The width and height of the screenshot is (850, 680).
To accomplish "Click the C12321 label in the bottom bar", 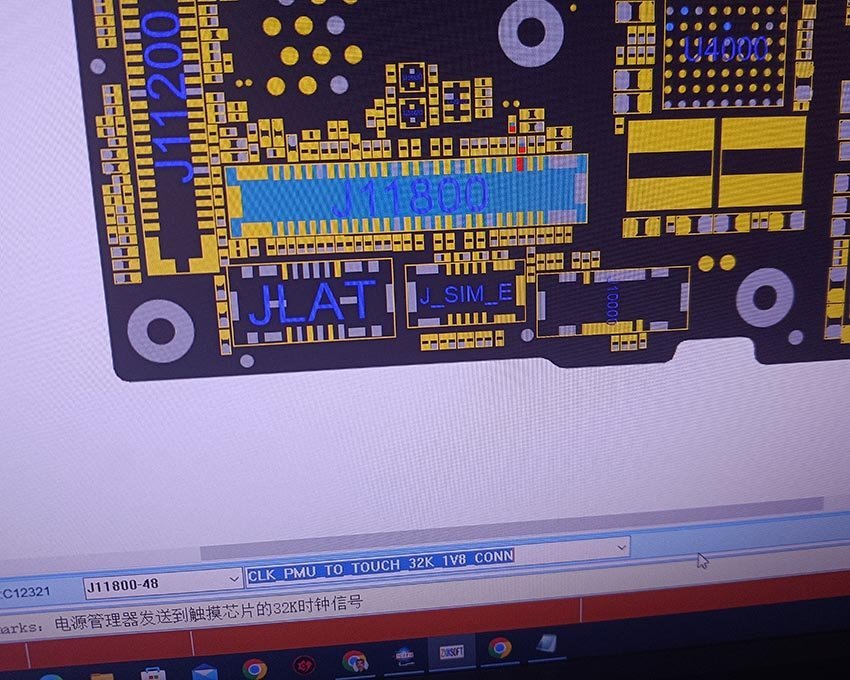I will click(x=24, y=593).
